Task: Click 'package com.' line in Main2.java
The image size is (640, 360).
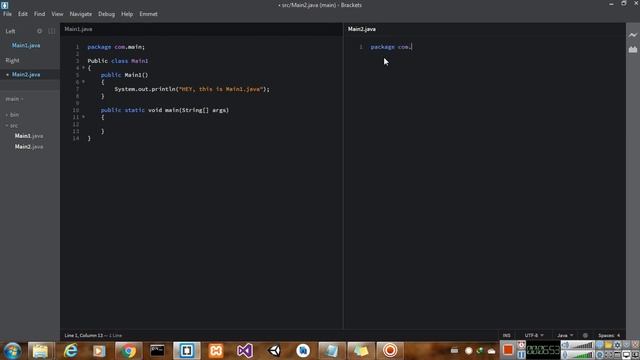Action: coord(391,47)
